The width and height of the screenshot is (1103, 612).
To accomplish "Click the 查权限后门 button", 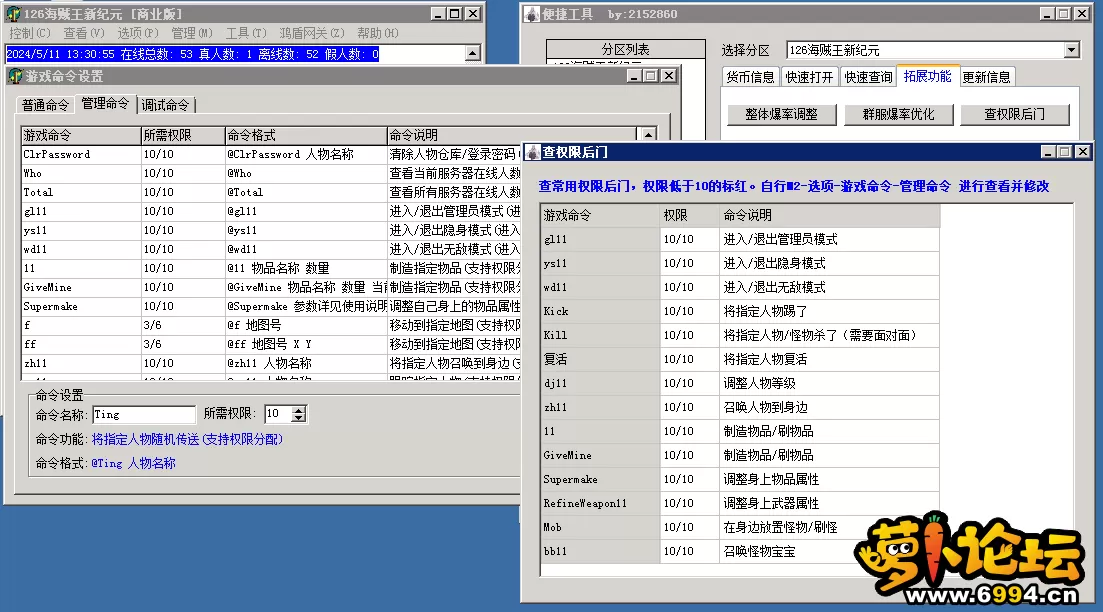I will 1014,114.
